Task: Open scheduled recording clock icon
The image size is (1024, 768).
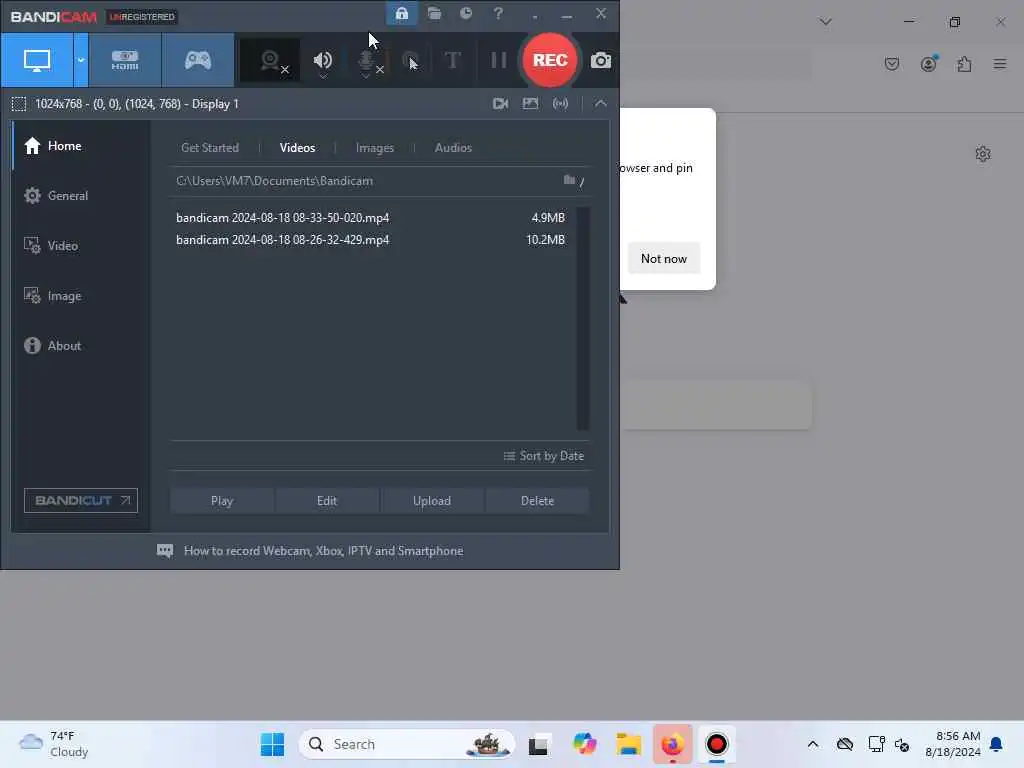Action: [x=466, y=13]
